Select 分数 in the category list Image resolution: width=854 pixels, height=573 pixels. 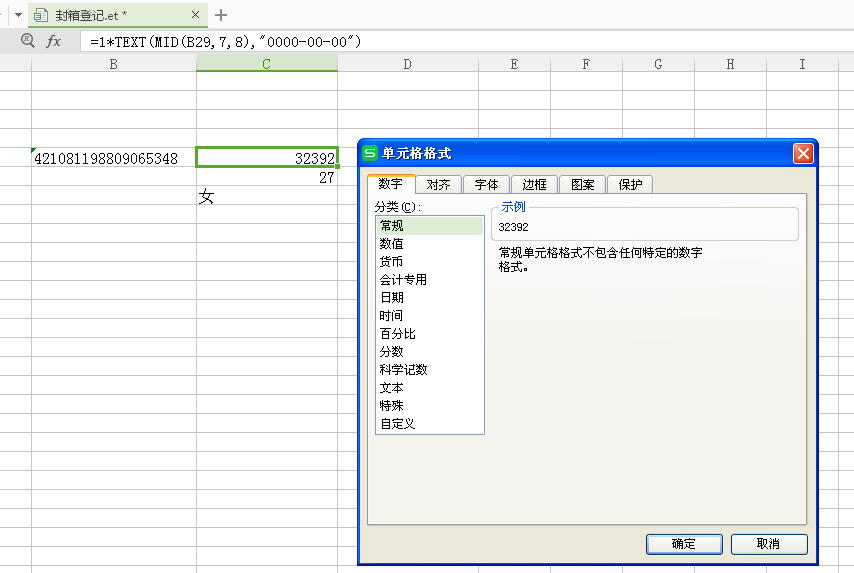[430, 351]
